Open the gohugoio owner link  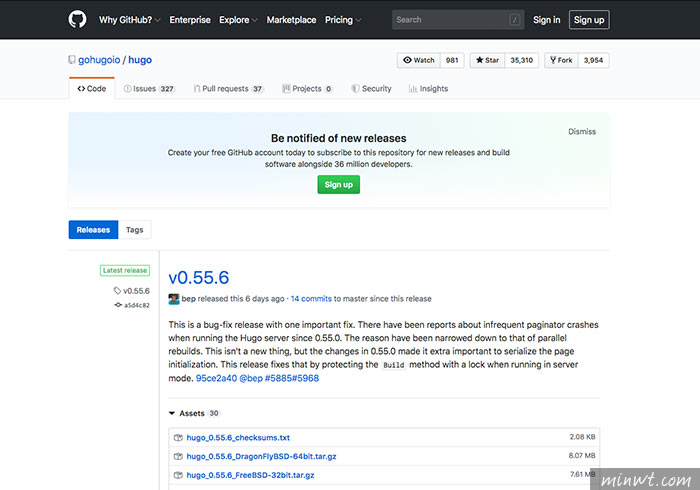[x=99, y=60]
